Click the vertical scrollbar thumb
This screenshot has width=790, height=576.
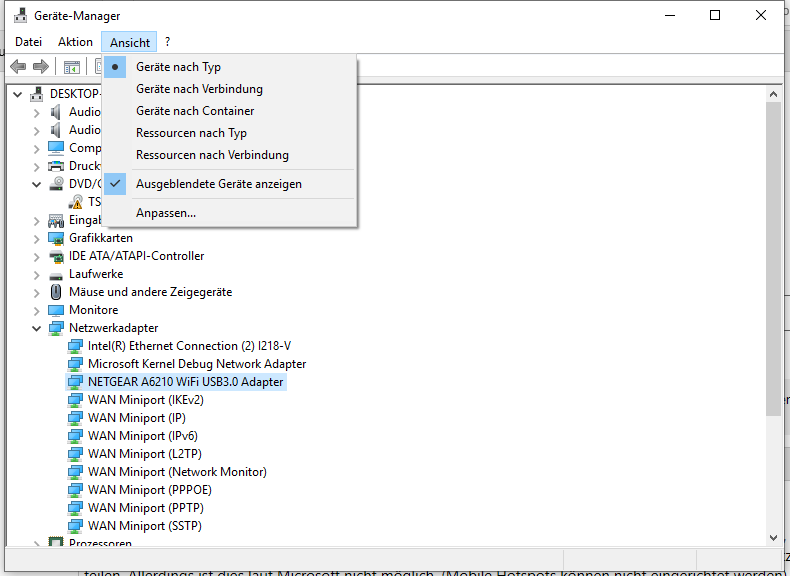773,259
